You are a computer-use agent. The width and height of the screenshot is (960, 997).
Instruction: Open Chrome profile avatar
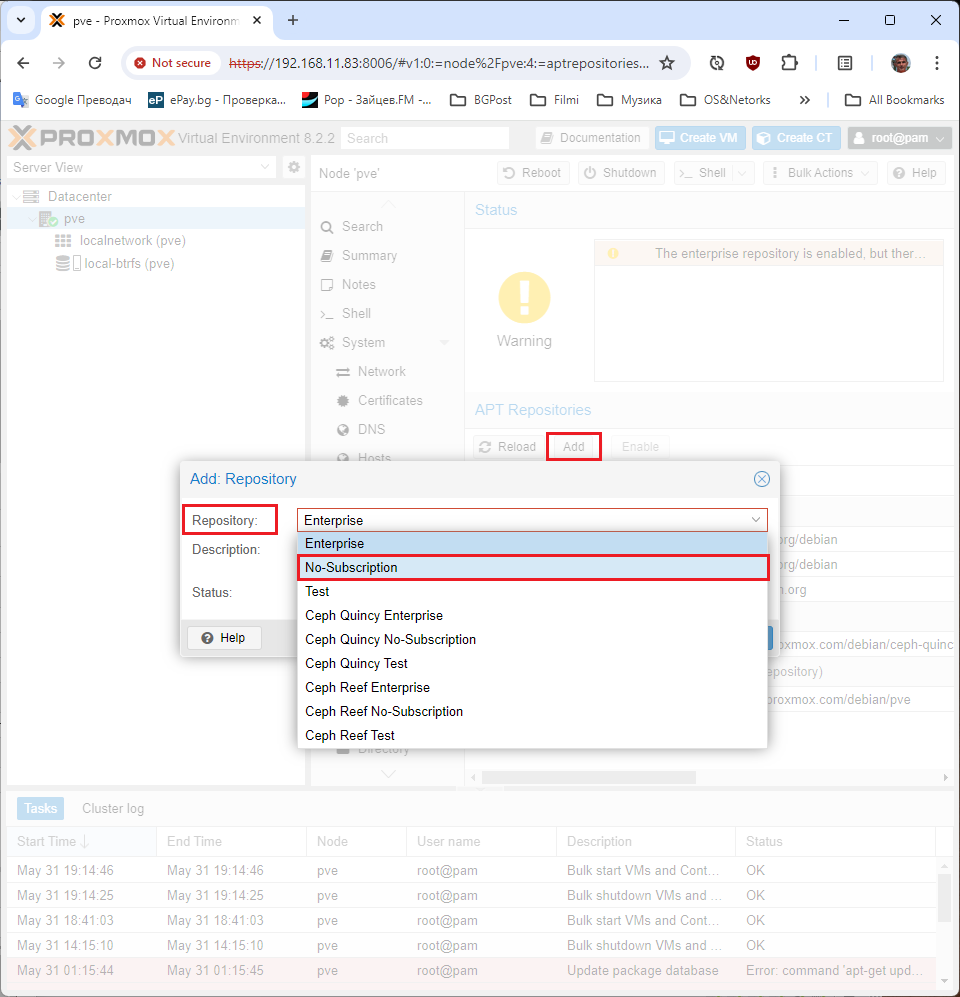pos(900,63)
